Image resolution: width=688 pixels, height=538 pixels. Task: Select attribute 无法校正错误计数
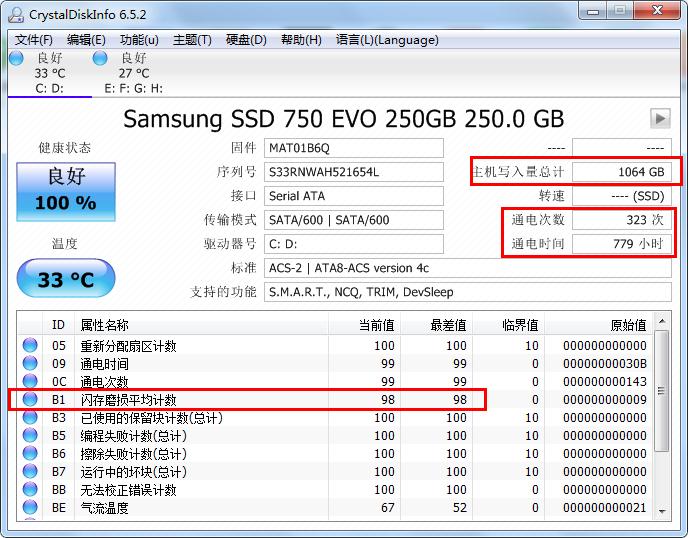[128, 490]
